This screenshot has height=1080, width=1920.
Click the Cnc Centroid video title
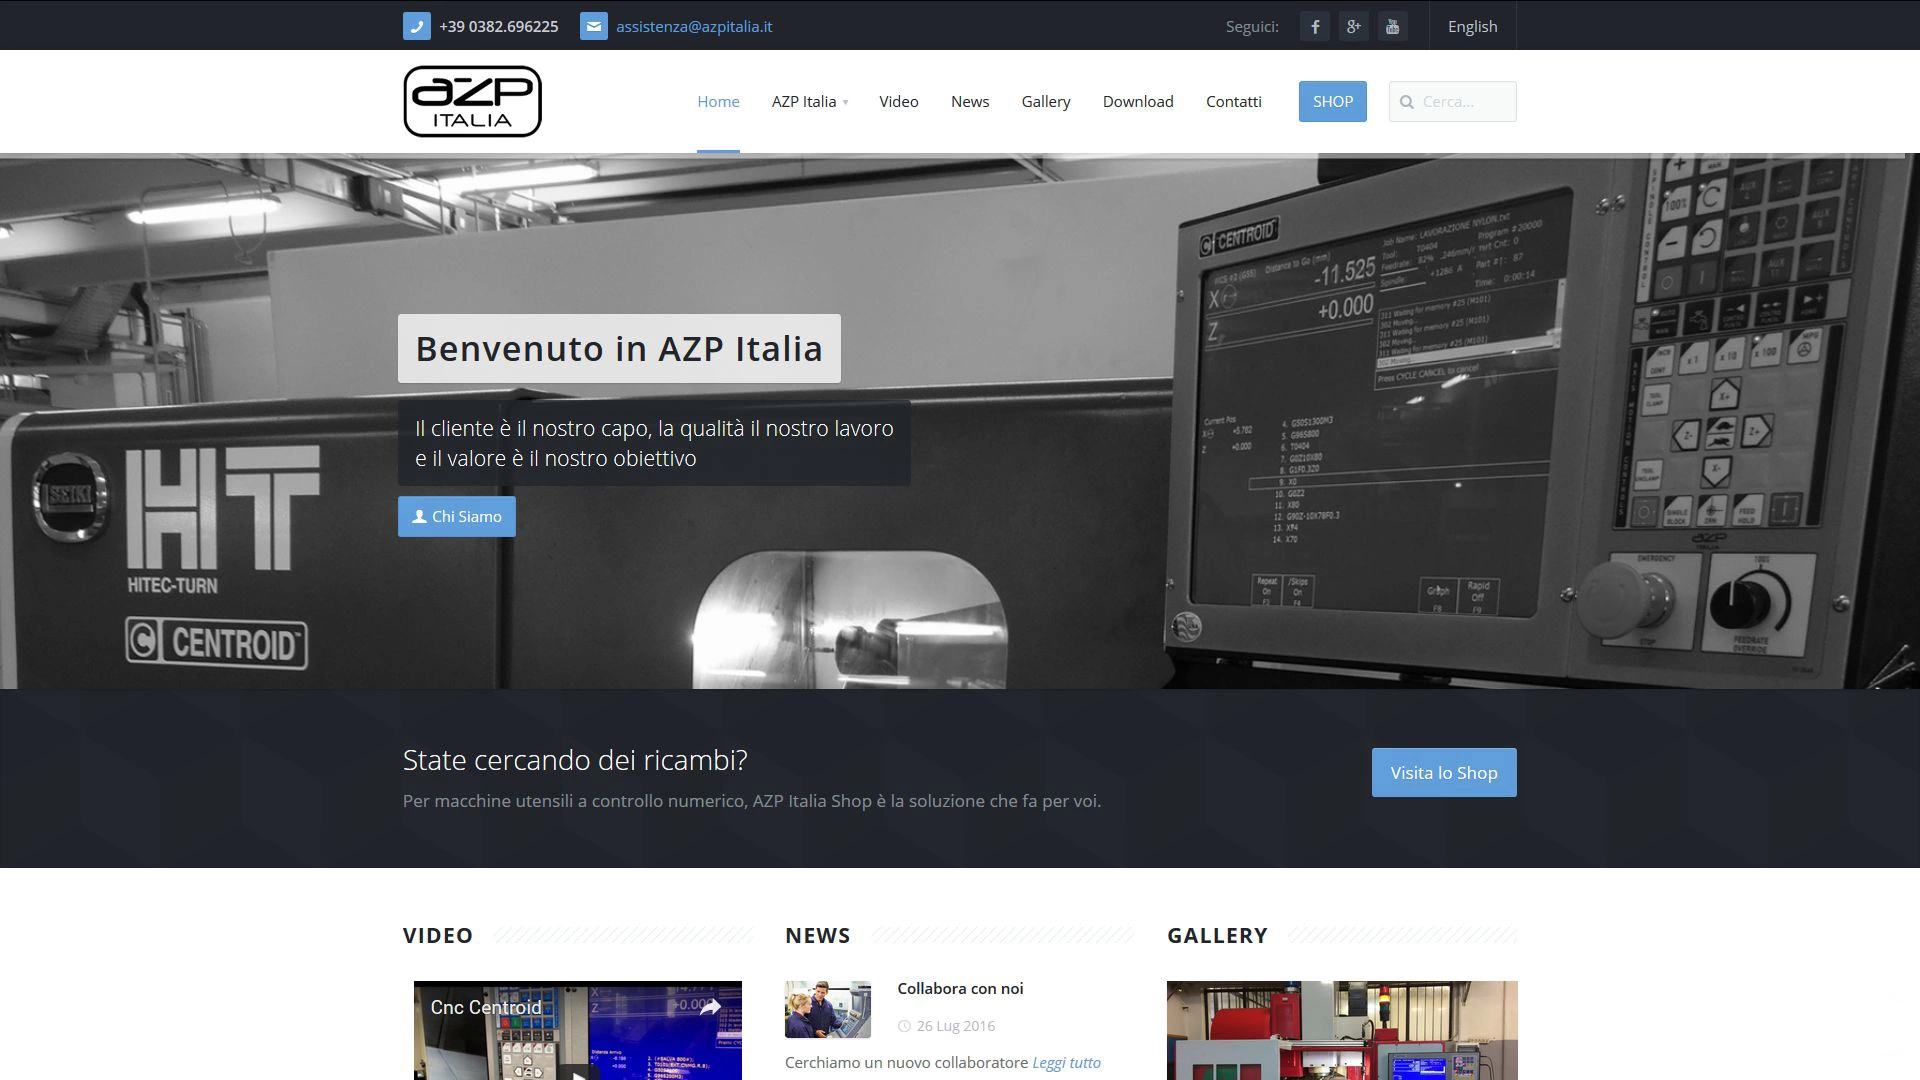(x=486, y=1007)
